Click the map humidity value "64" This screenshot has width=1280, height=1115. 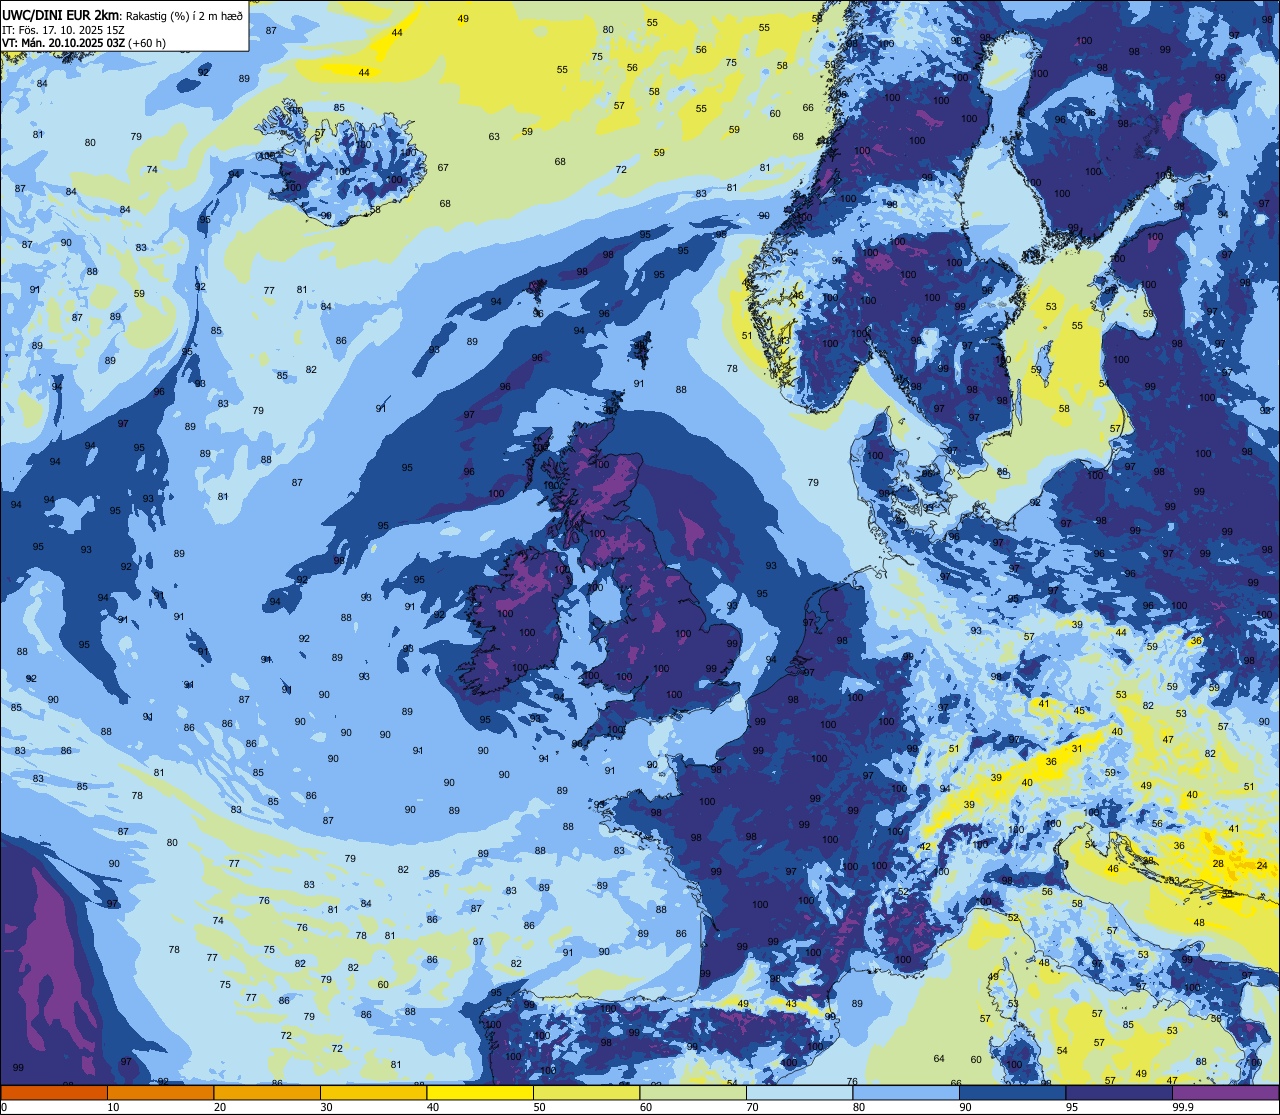pyautogui.click(x=939, y=1059)
